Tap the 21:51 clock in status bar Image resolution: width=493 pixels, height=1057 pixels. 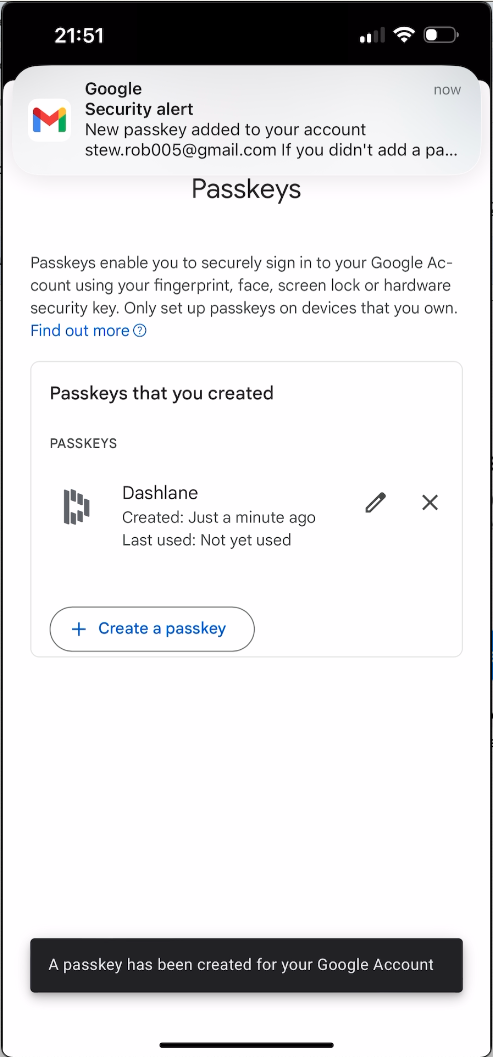pyautogui.click(x=79, y=36)
